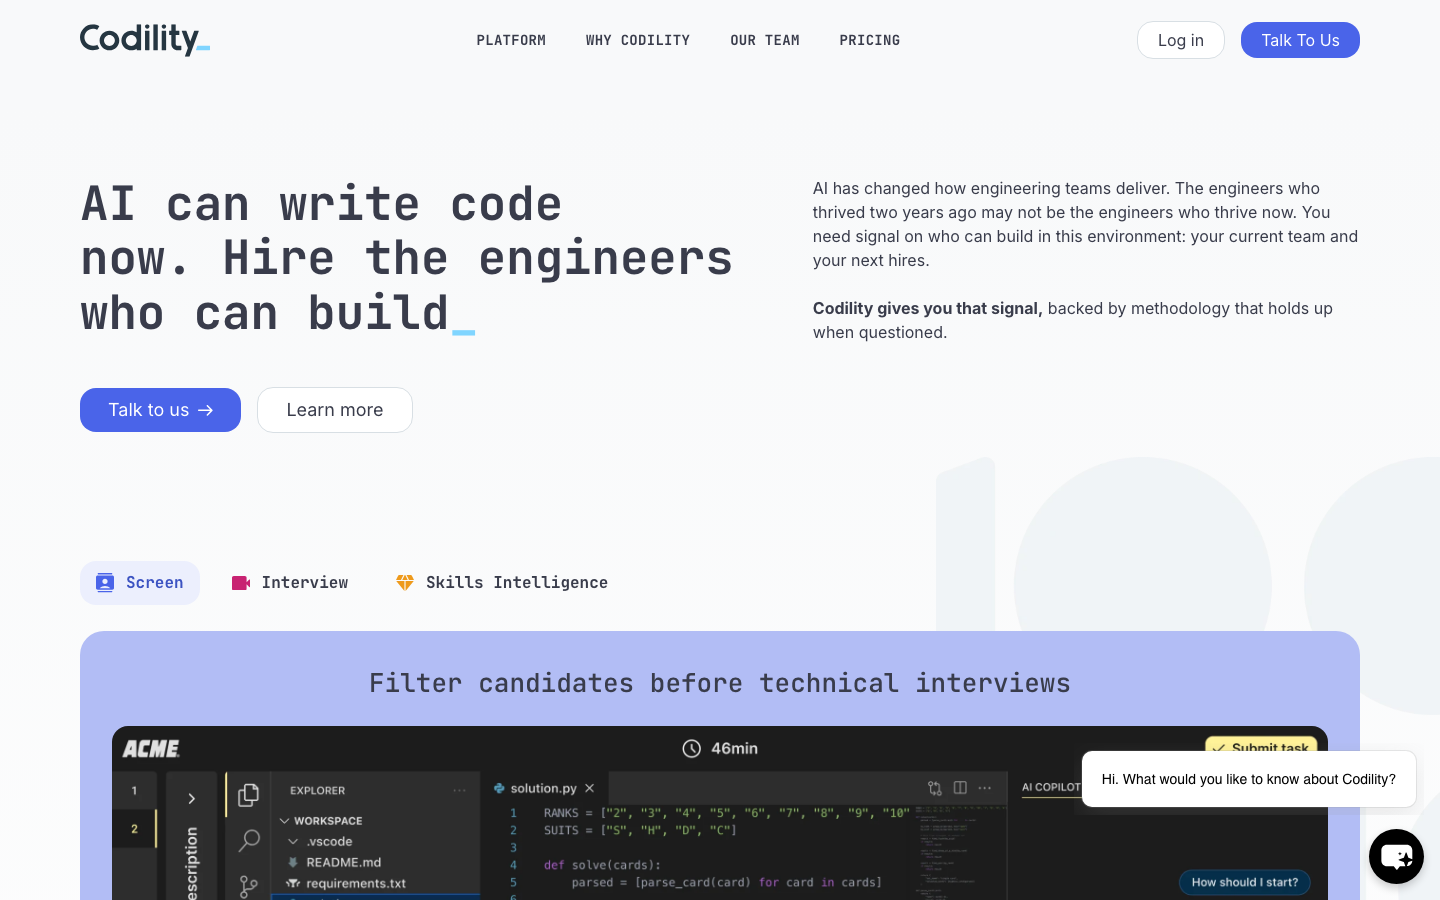Image resolution: width=1440 pixels, height=900 pixels.
Task: Click the ACME logo in the IDE
Action: pos(151,749)
